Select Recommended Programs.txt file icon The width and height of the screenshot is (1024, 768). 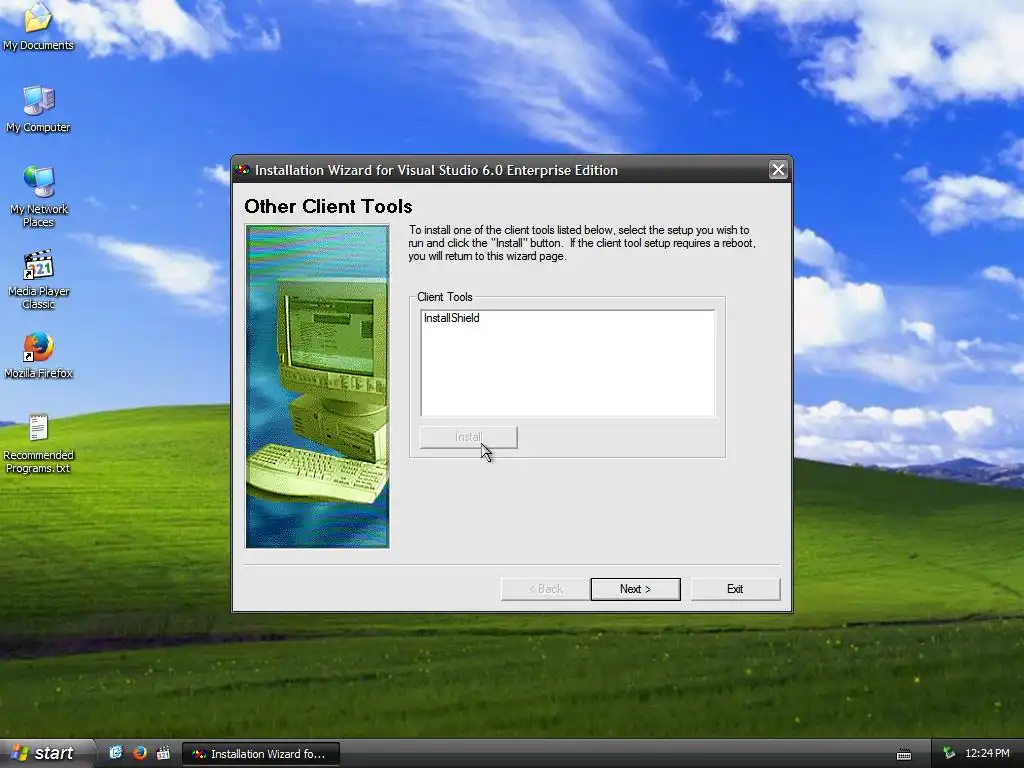(39, 443)
